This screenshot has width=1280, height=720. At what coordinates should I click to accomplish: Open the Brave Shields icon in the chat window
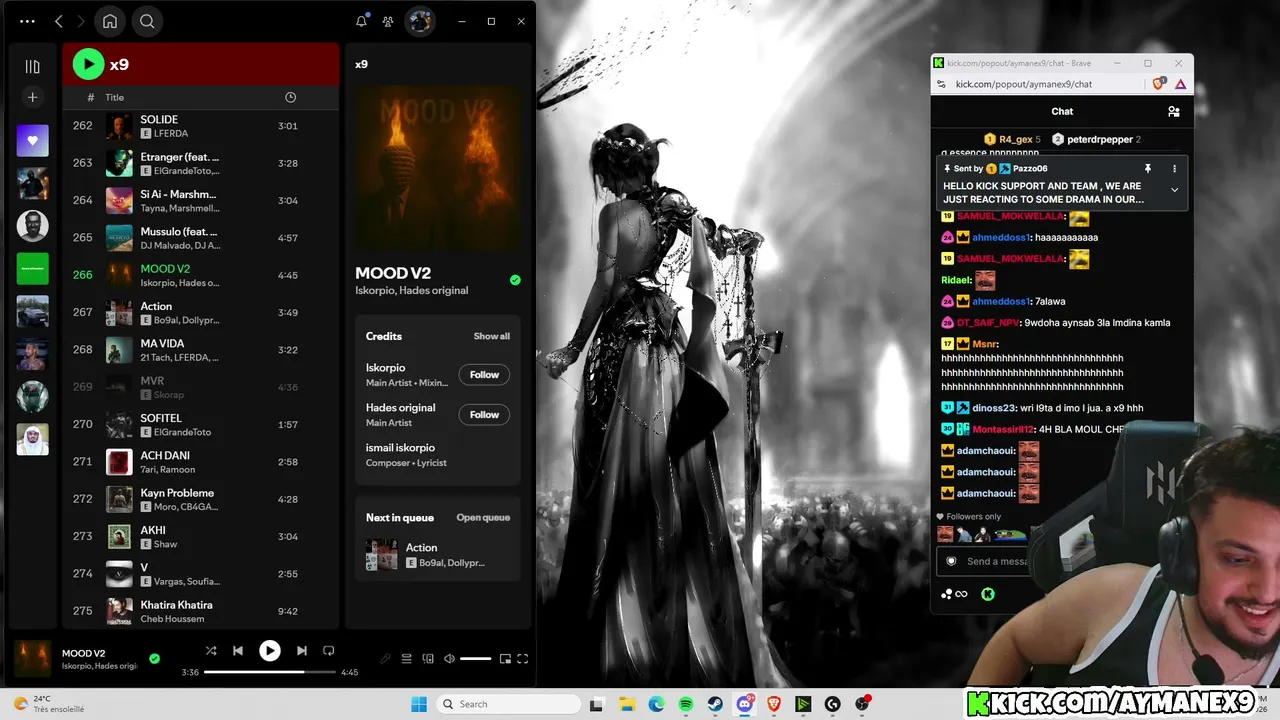(x=1158, y=84)
